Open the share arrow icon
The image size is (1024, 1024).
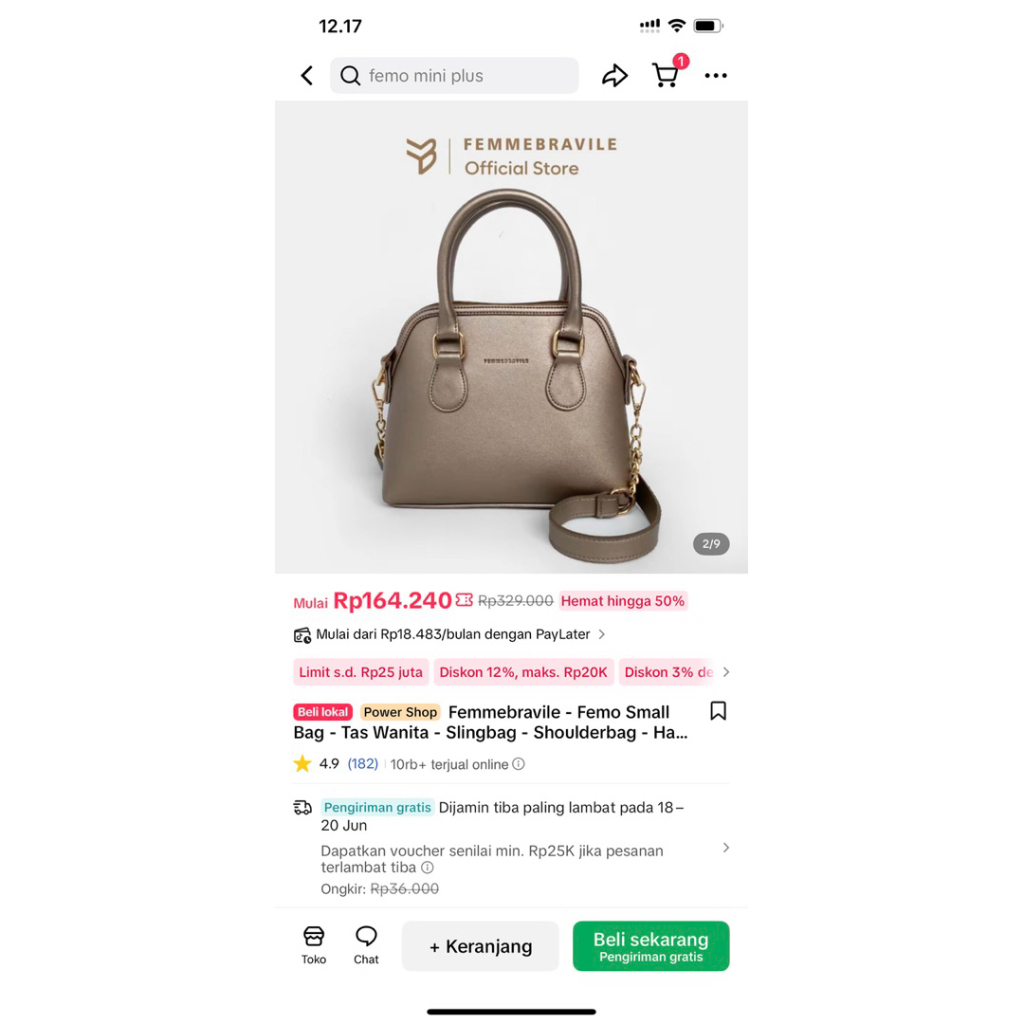[615, 76]
